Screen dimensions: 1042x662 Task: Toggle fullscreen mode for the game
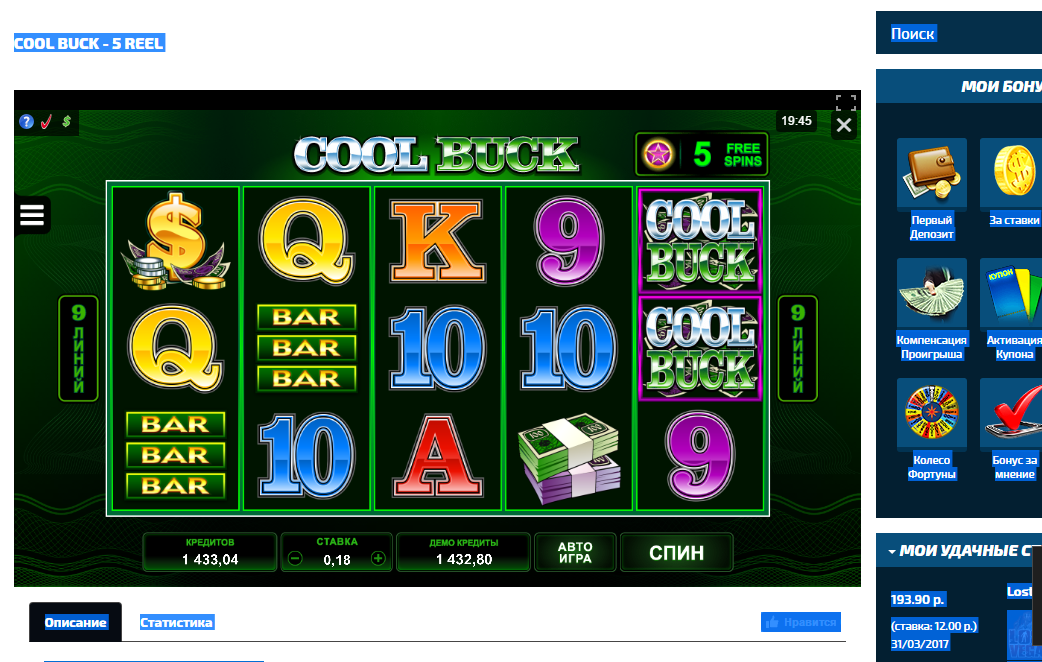845,101
